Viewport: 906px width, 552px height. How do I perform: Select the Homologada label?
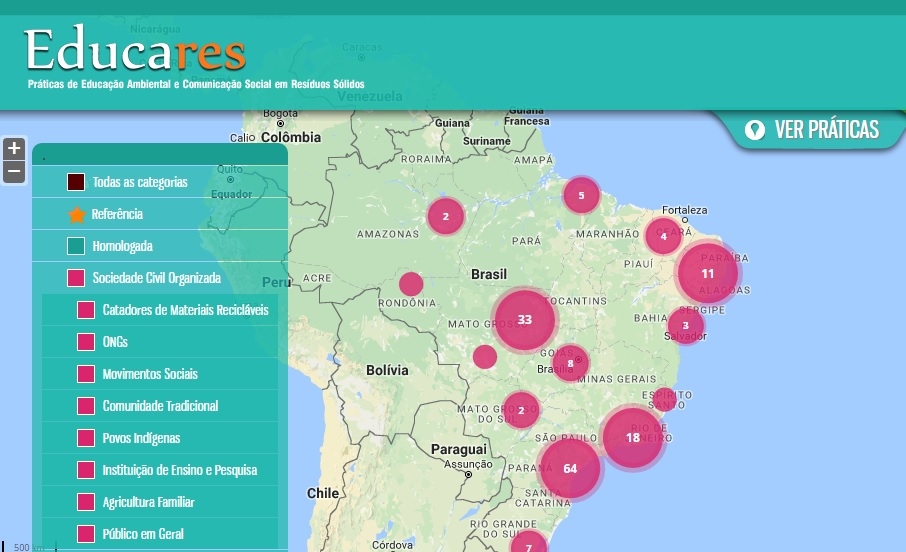(x=122, y=246)
